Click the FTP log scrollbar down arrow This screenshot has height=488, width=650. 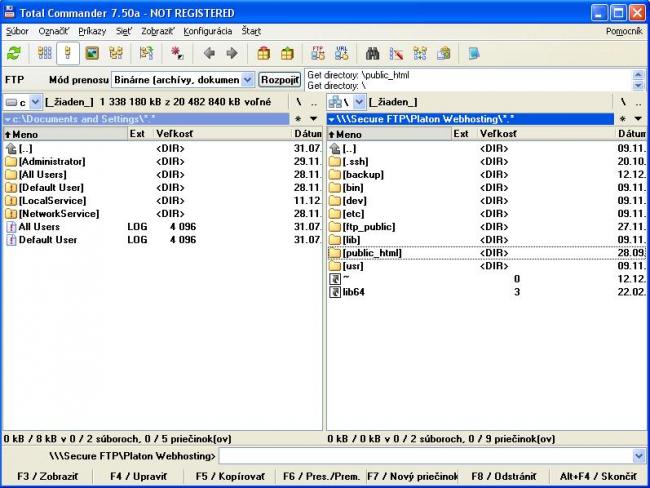click(638, 85)
